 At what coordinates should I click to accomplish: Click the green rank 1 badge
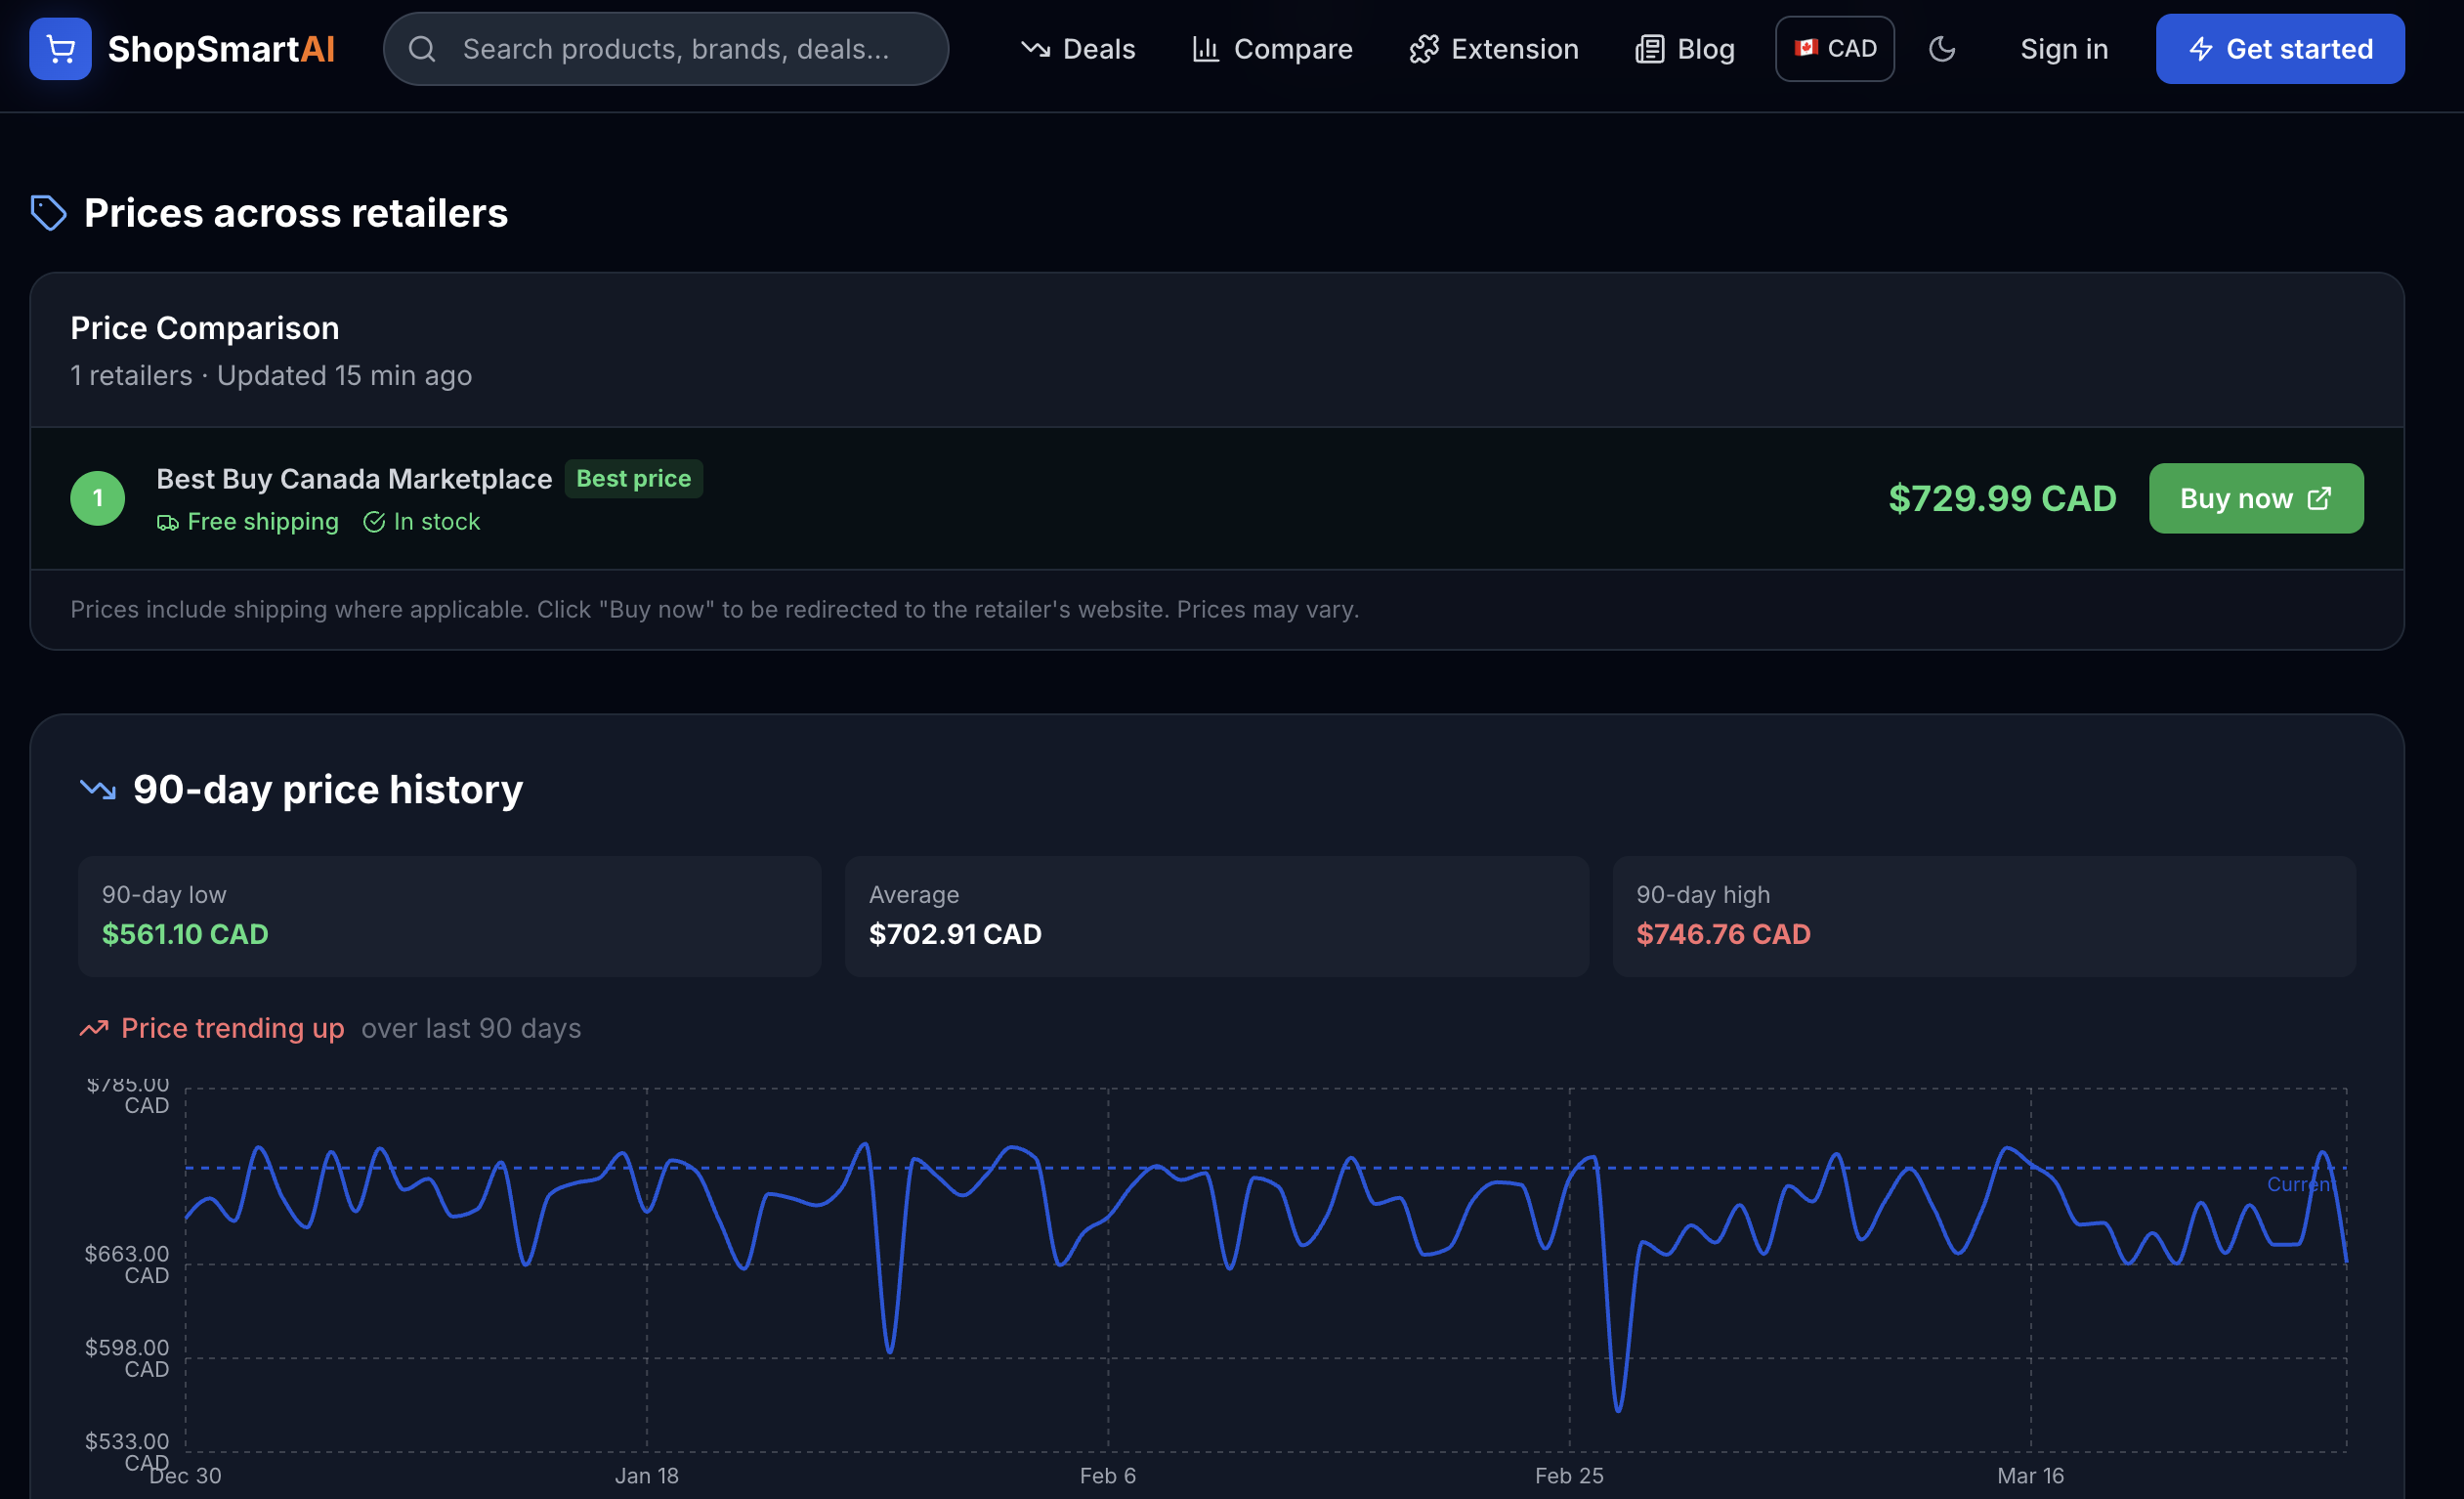(97, 498)
